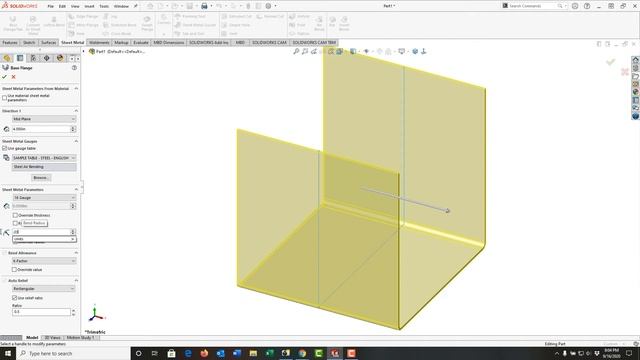
Task: Open Custom Properties icon in task pane
Action: click(x=636, y=100)
